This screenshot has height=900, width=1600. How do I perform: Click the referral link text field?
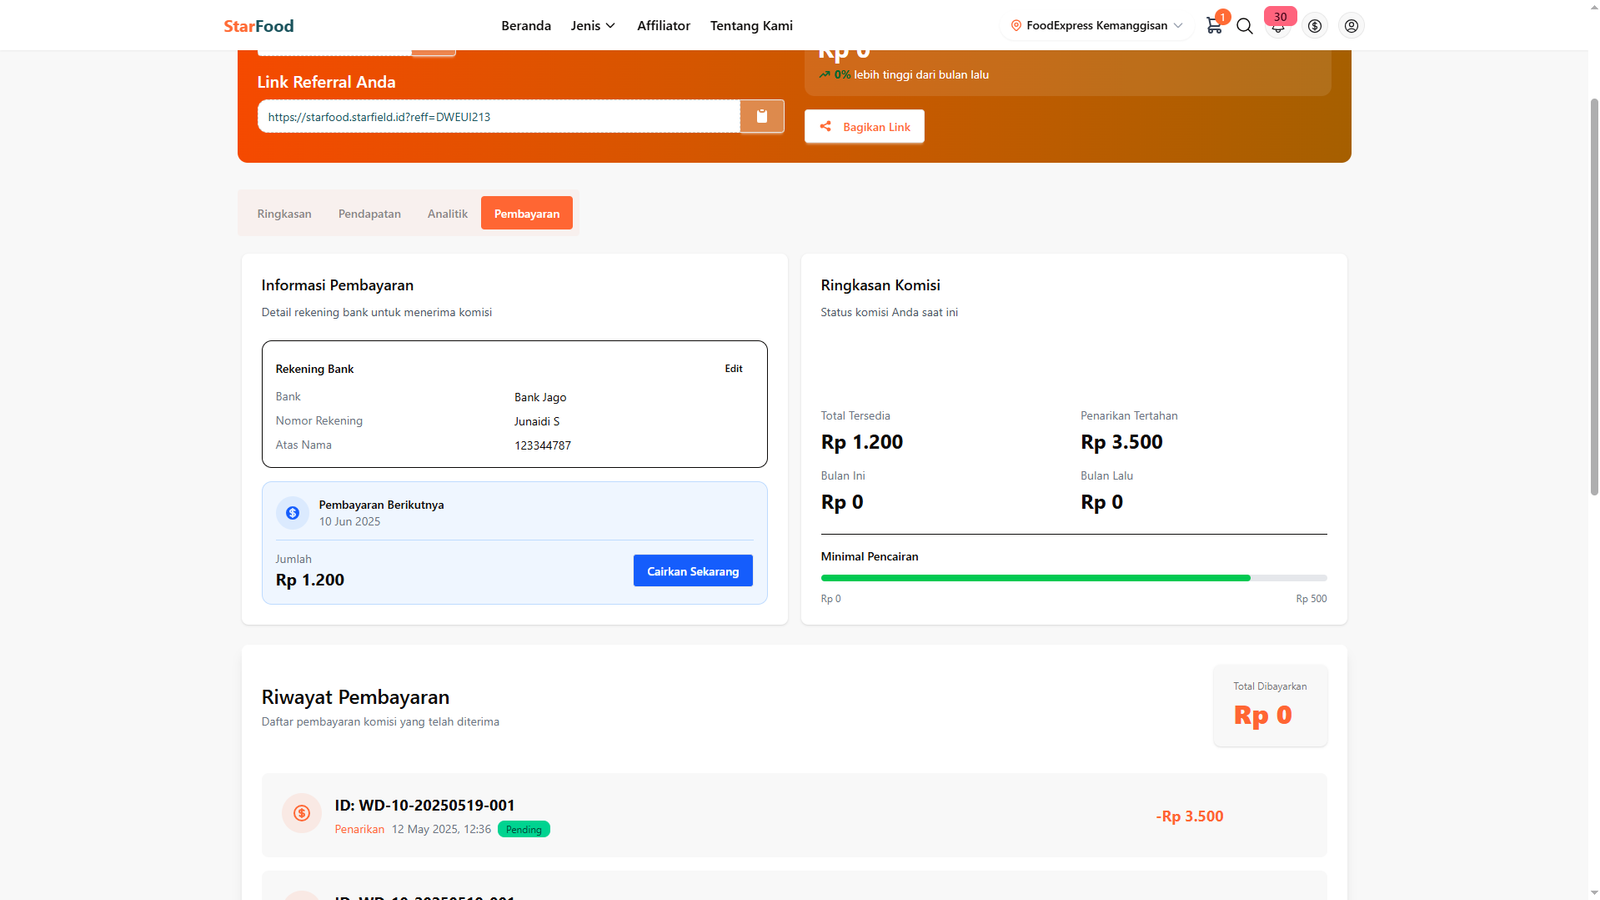point(498,117)
